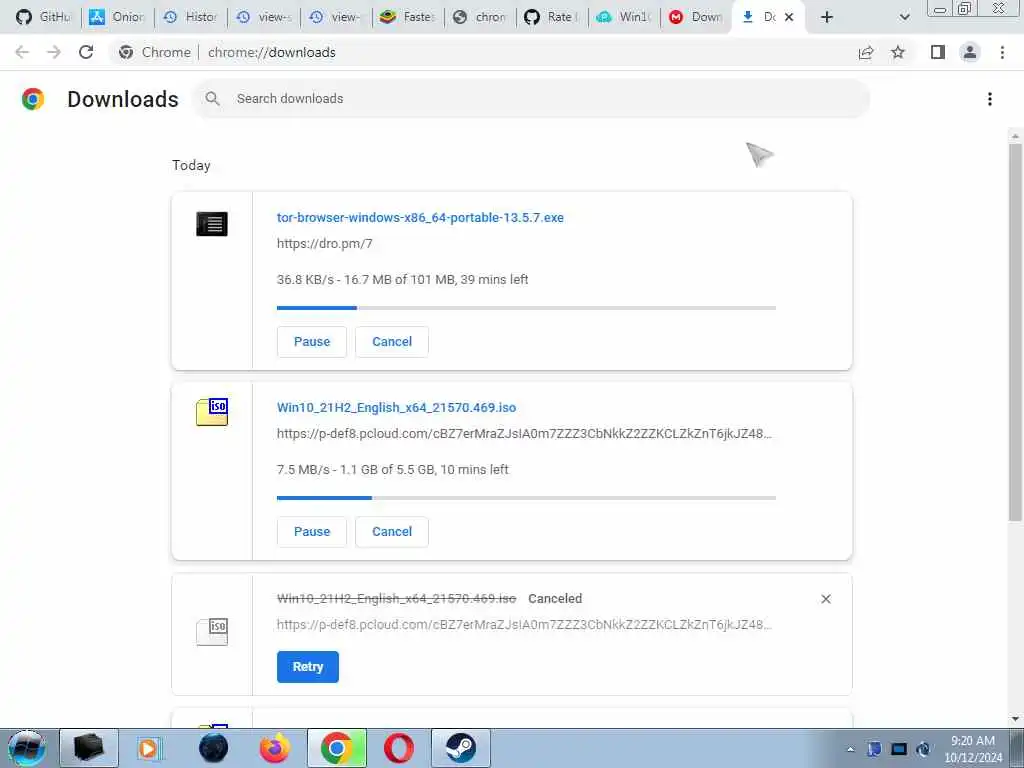The height and width of the screenshot is (768, 1024).
Task: Expand the tab search dropdown arrow
Action: point(904,17)
